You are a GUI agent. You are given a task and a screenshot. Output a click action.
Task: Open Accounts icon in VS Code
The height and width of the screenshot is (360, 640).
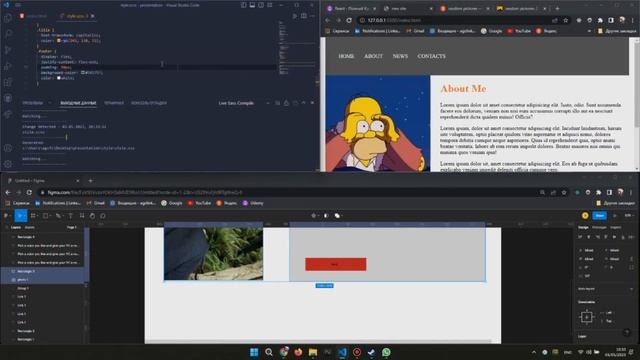[8, 148]
